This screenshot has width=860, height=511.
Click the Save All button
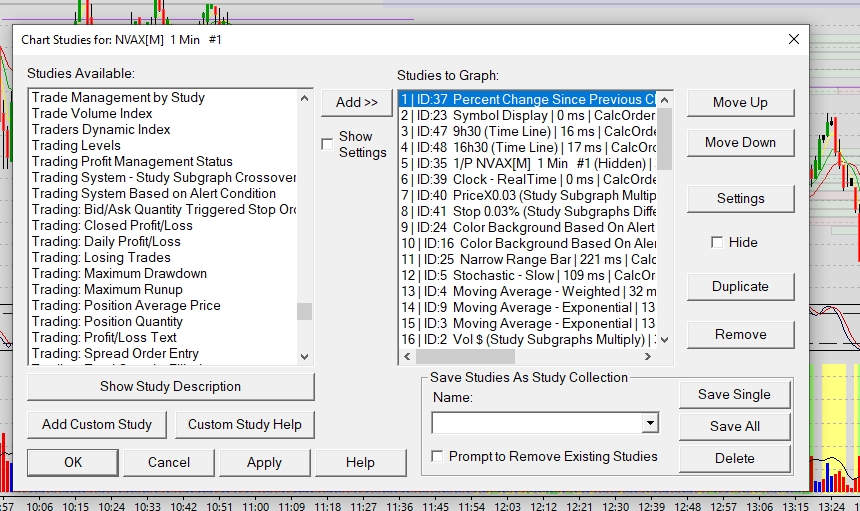click(734, 427)
